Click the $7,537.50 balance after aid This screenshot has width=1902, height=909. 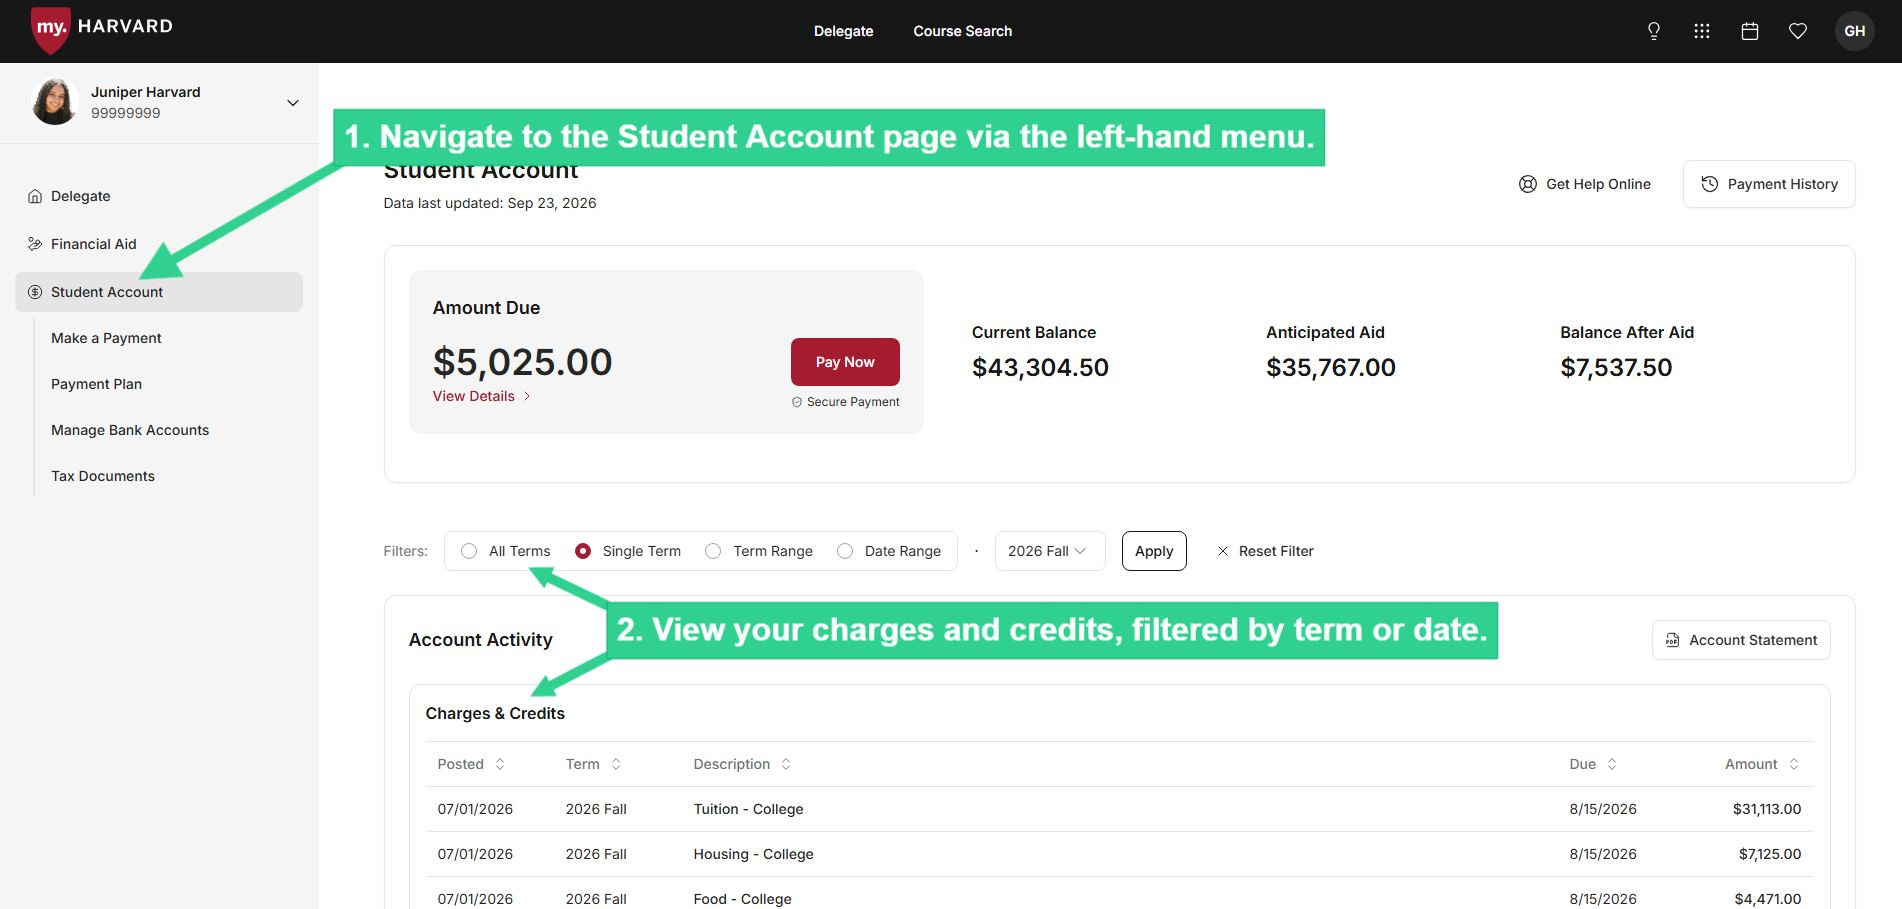(x=1616, y=367)
